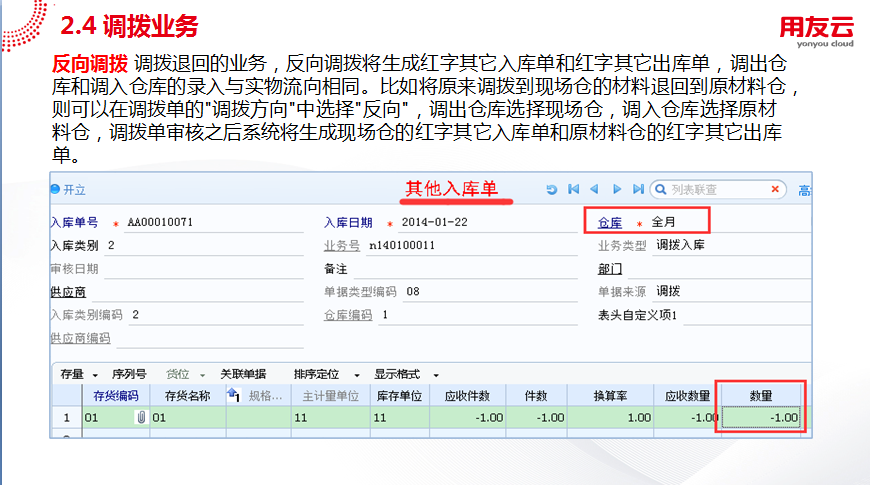Click the 存货编码 column header
The image size is (870, 485).
115,396
